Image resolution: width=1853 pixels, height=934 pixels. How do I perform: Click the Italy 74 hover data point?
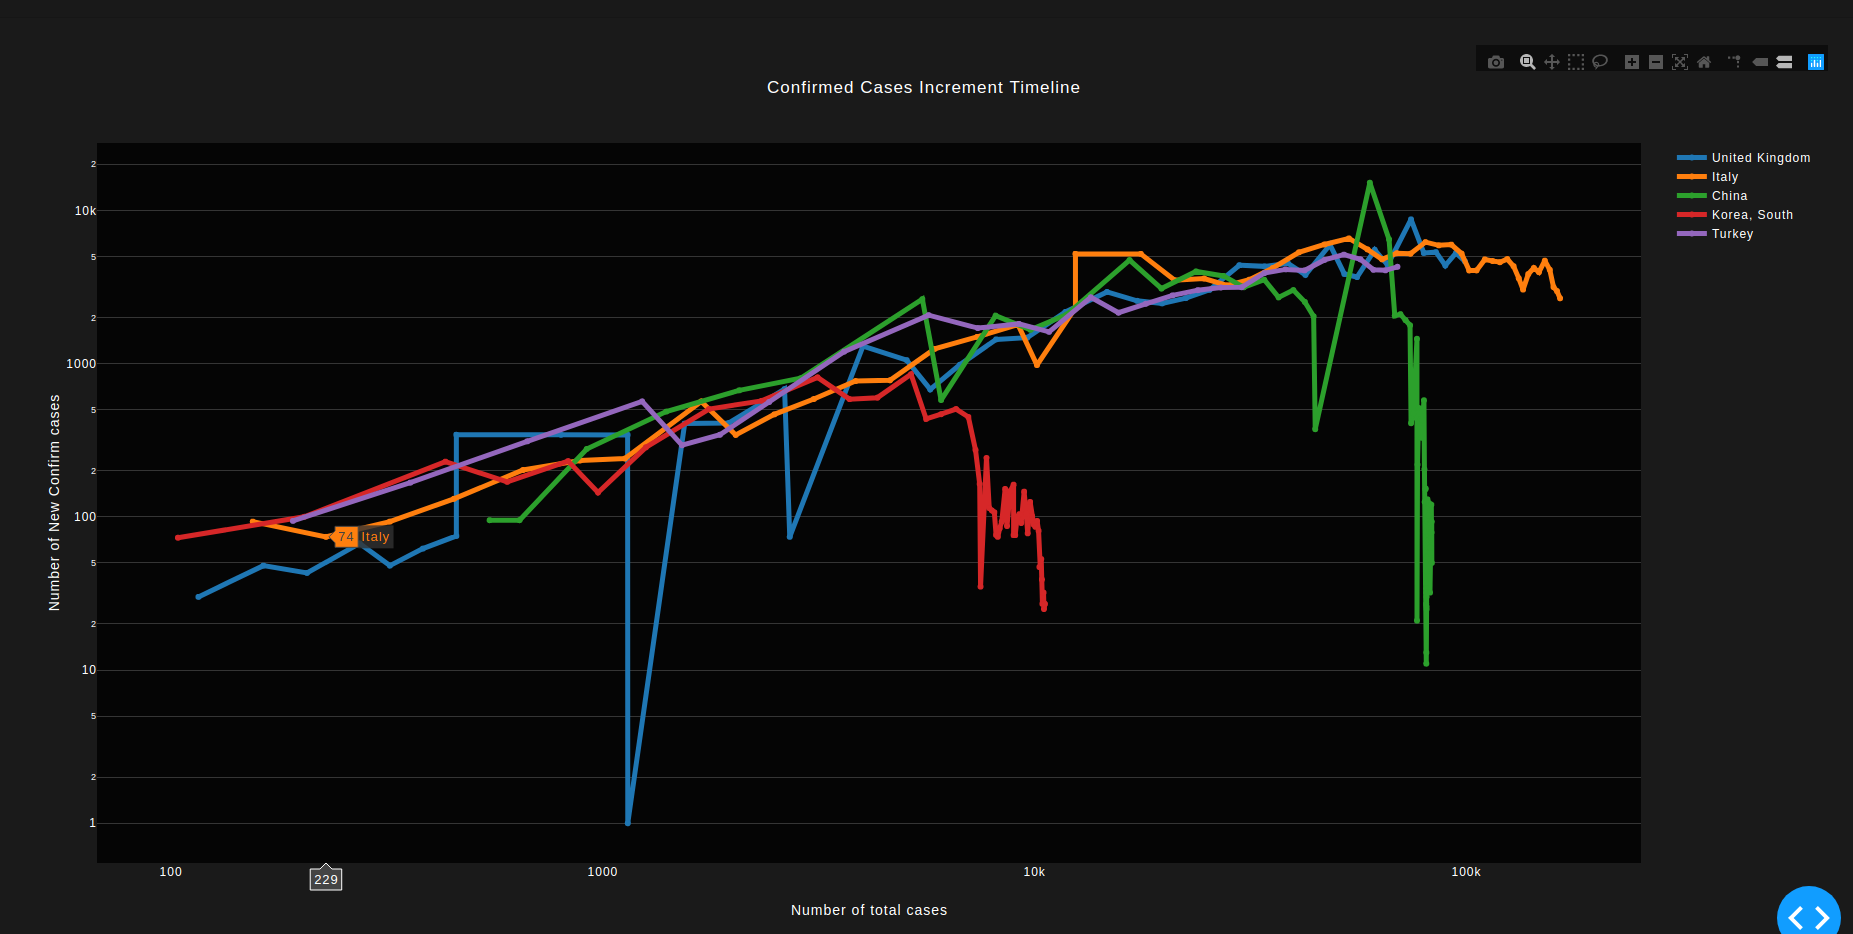point(329,537)
